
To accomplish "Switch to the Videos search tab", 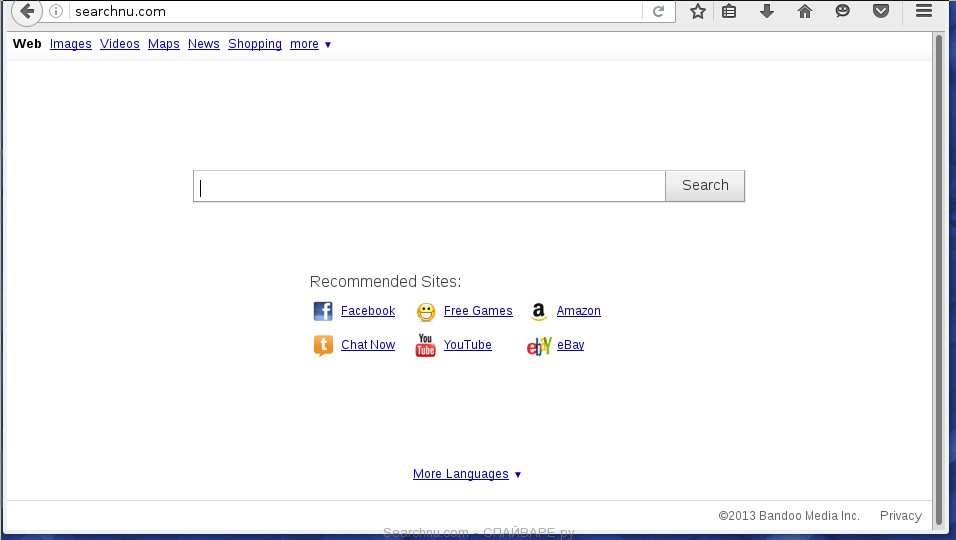I will (x=120, y=44).
